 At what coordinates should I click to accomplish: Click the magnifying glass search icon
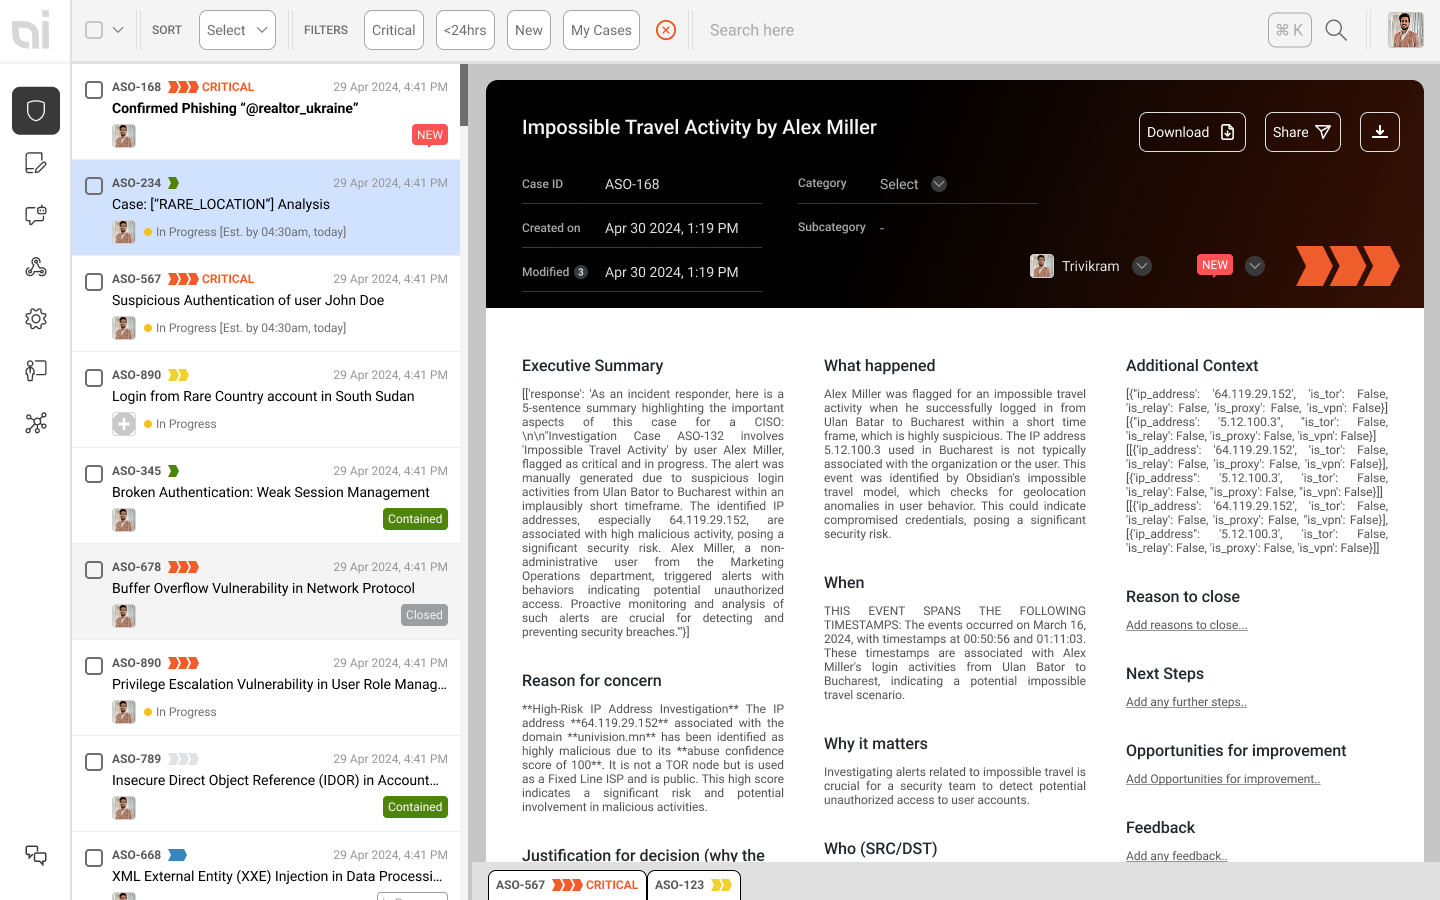(1336, 30)
